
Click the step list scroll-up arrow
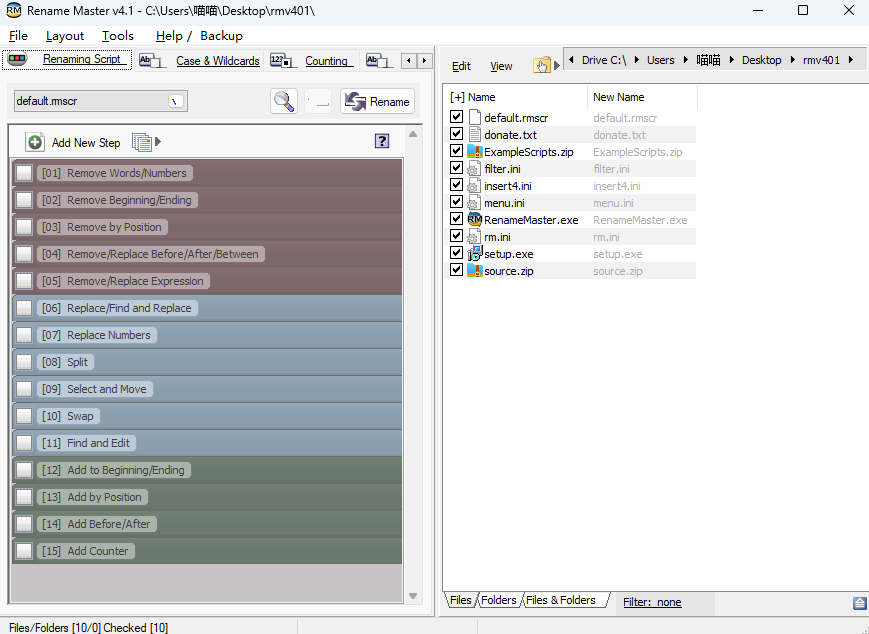413,134
